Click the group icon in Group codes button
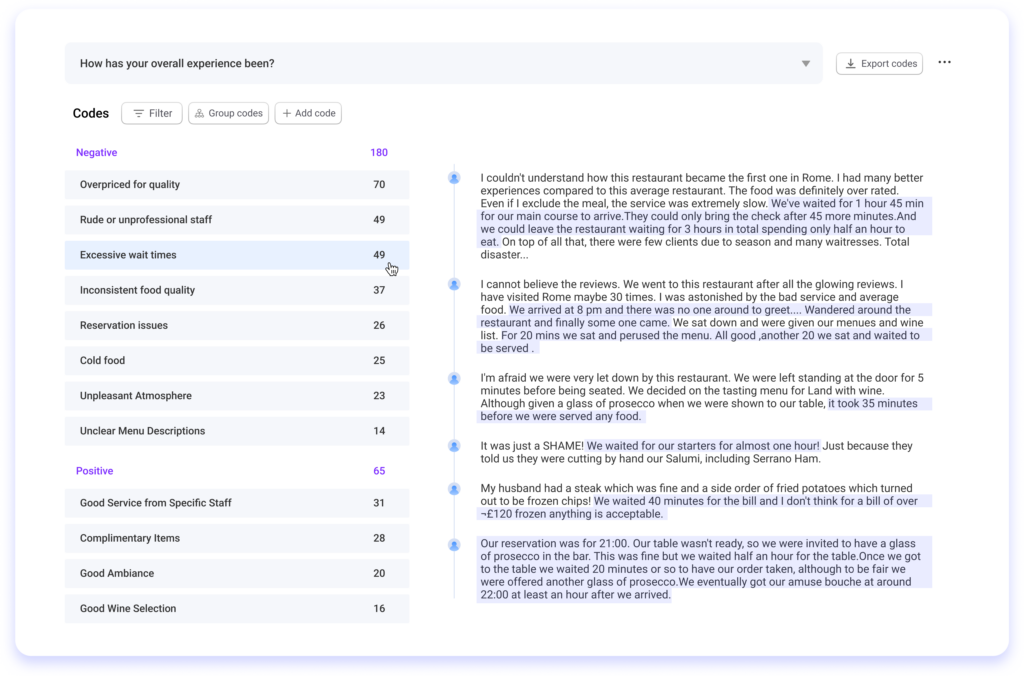 point(199,113)
